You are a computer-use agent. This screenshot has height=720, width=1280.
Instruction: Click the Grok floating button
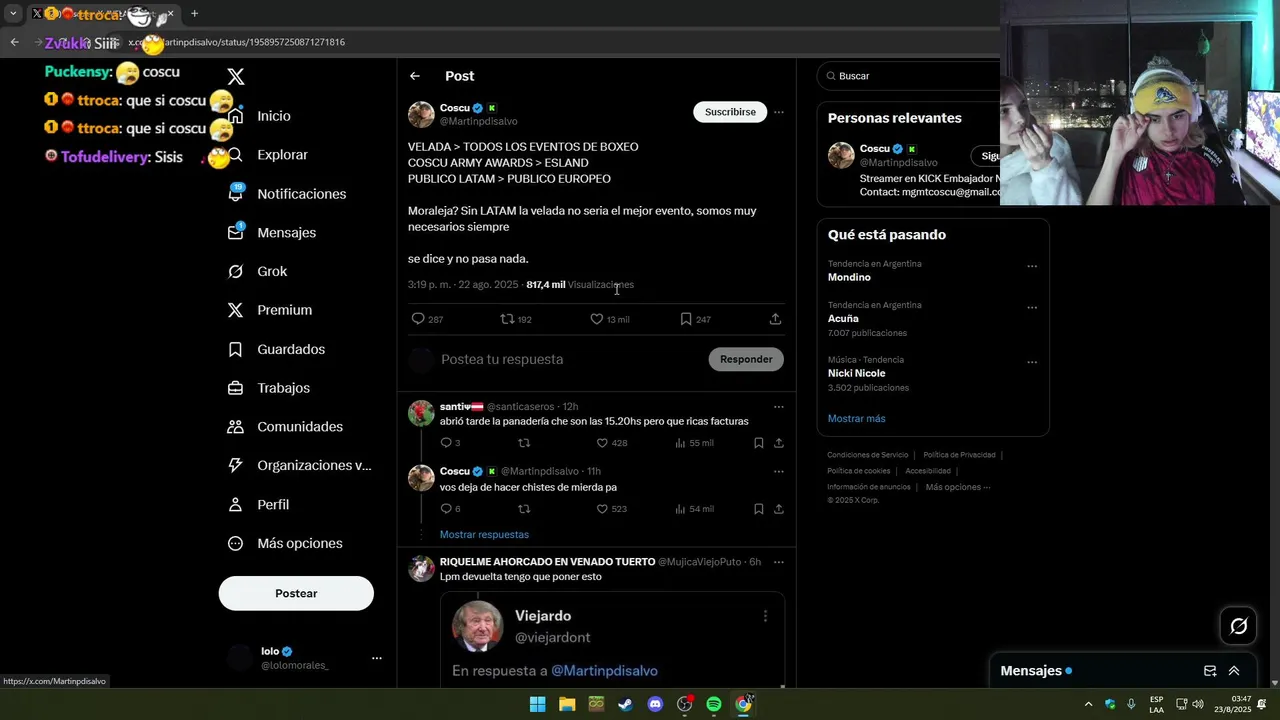point(1238,626)
